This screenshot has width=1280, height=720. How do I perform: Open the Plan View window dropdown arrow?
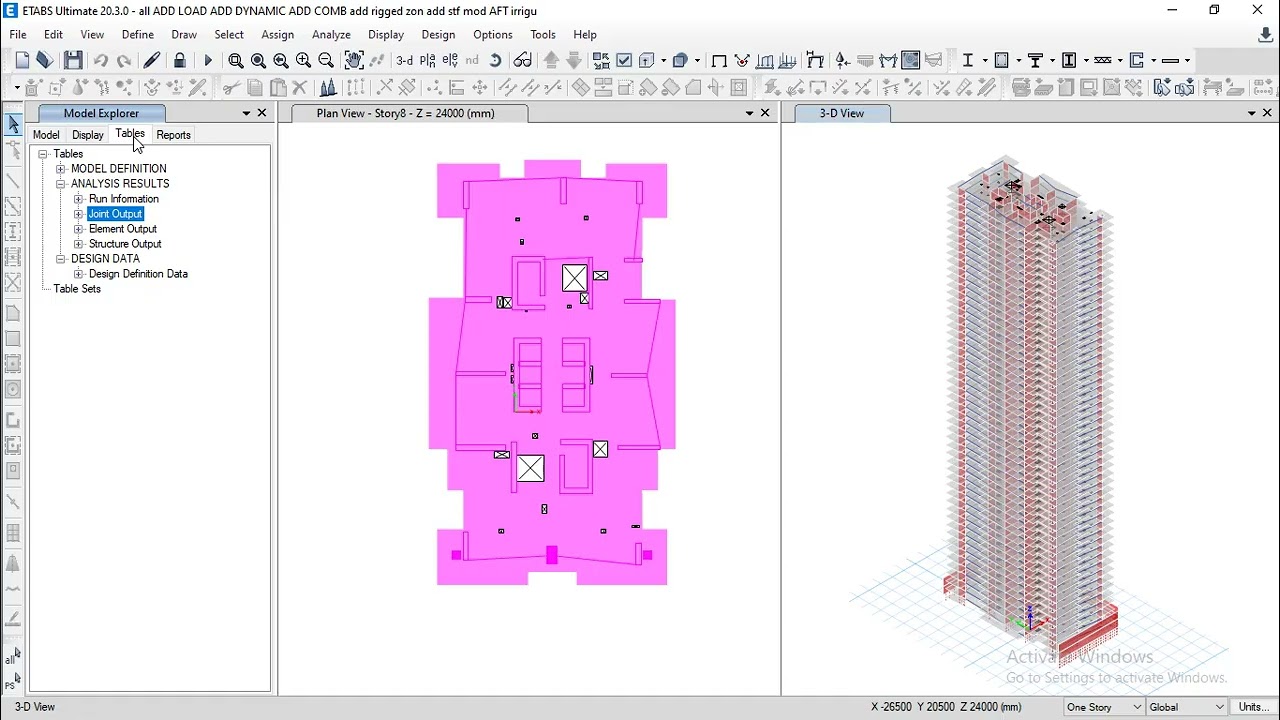tap(749, 113)
